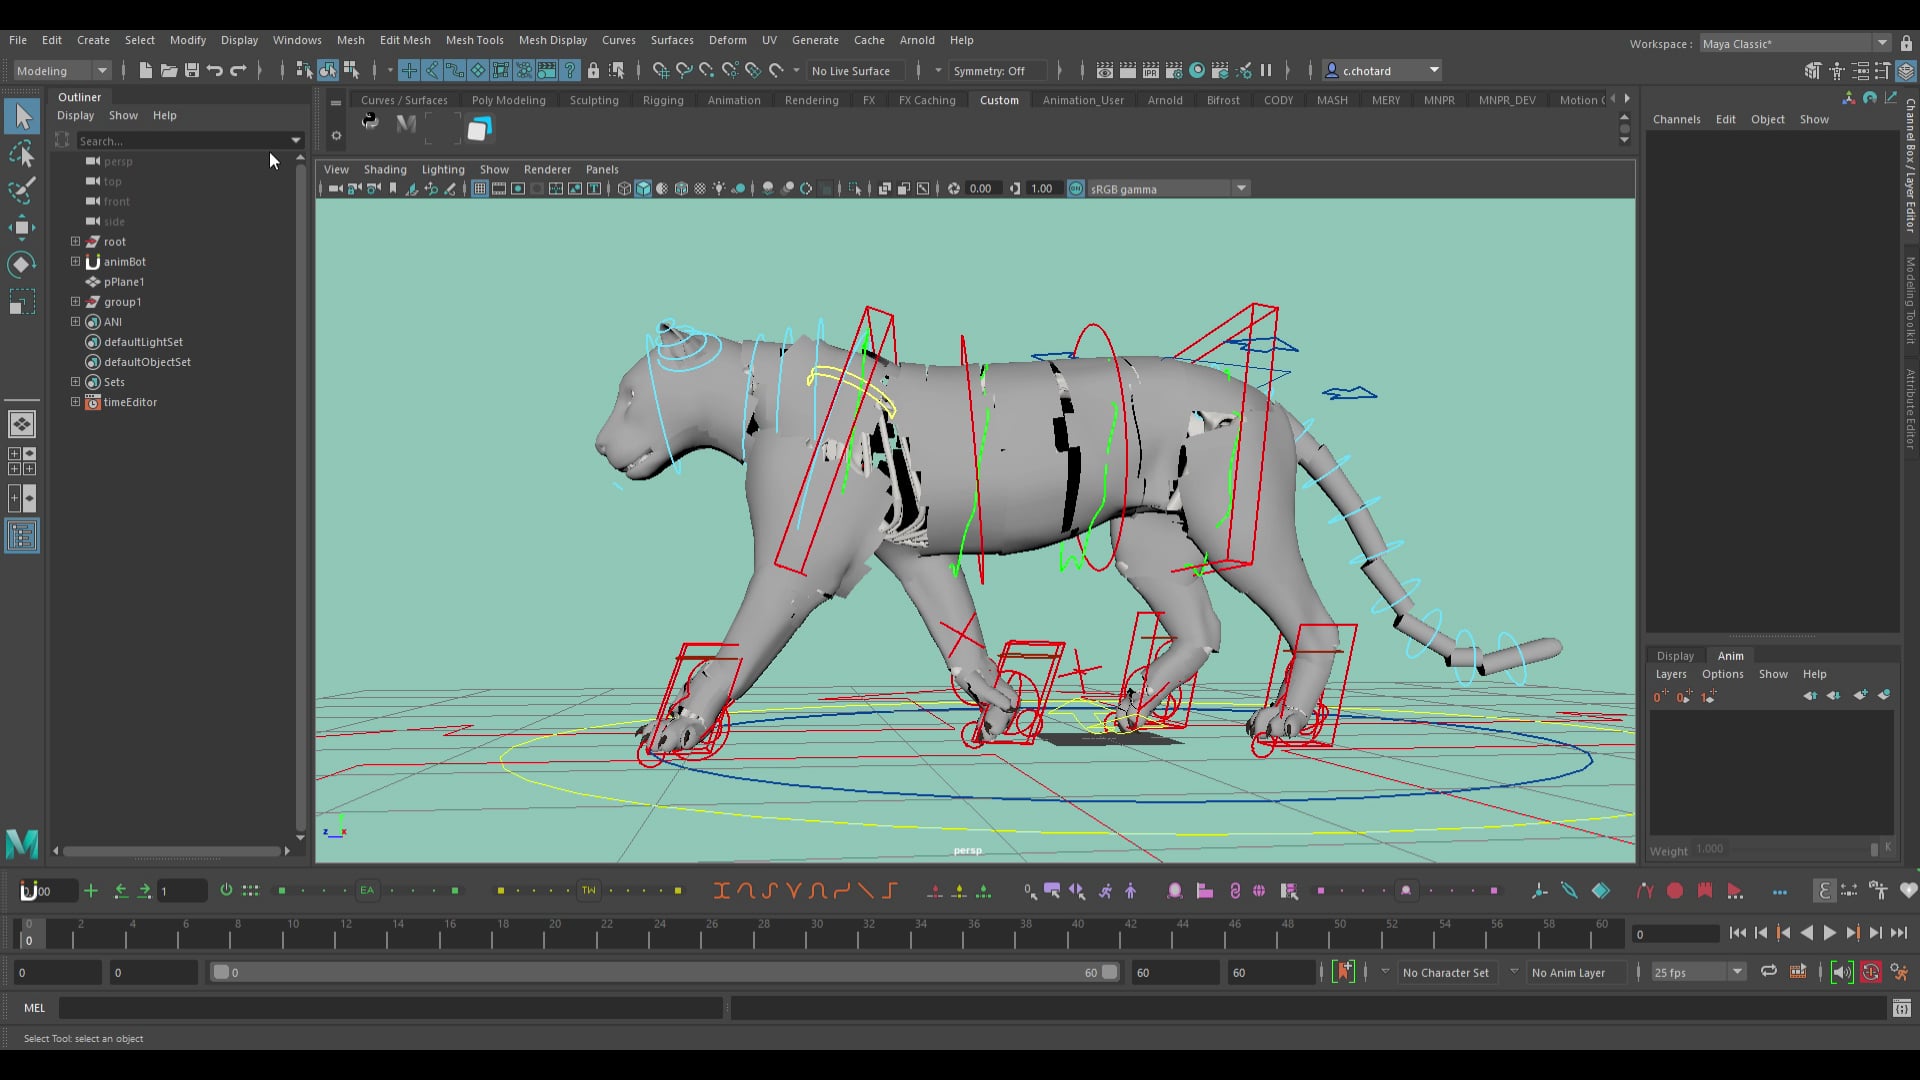Toggle smooth shade all in viewport
1920x1080 pixels.
click(x=643, y=188)
